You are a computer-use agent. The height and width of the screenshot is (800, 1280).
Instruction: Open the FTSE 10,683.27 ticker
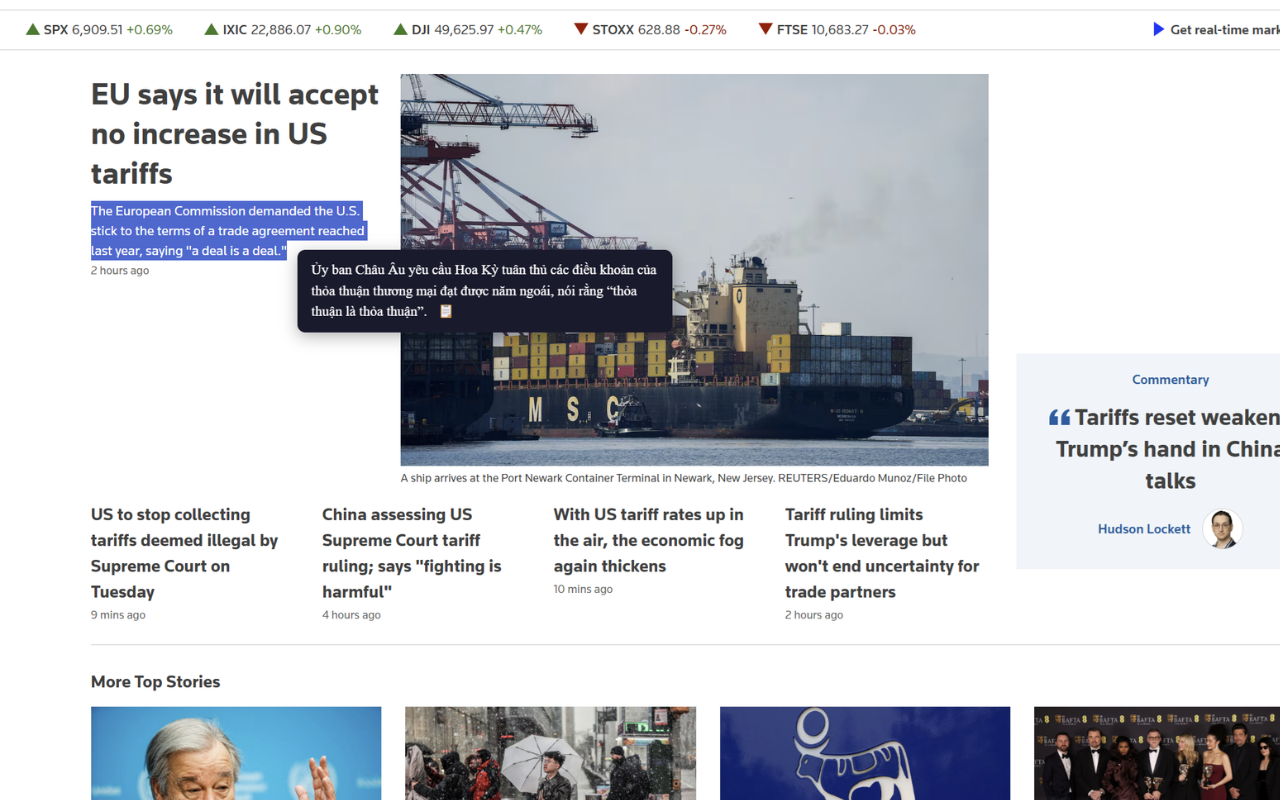click(x=837, y=30)
